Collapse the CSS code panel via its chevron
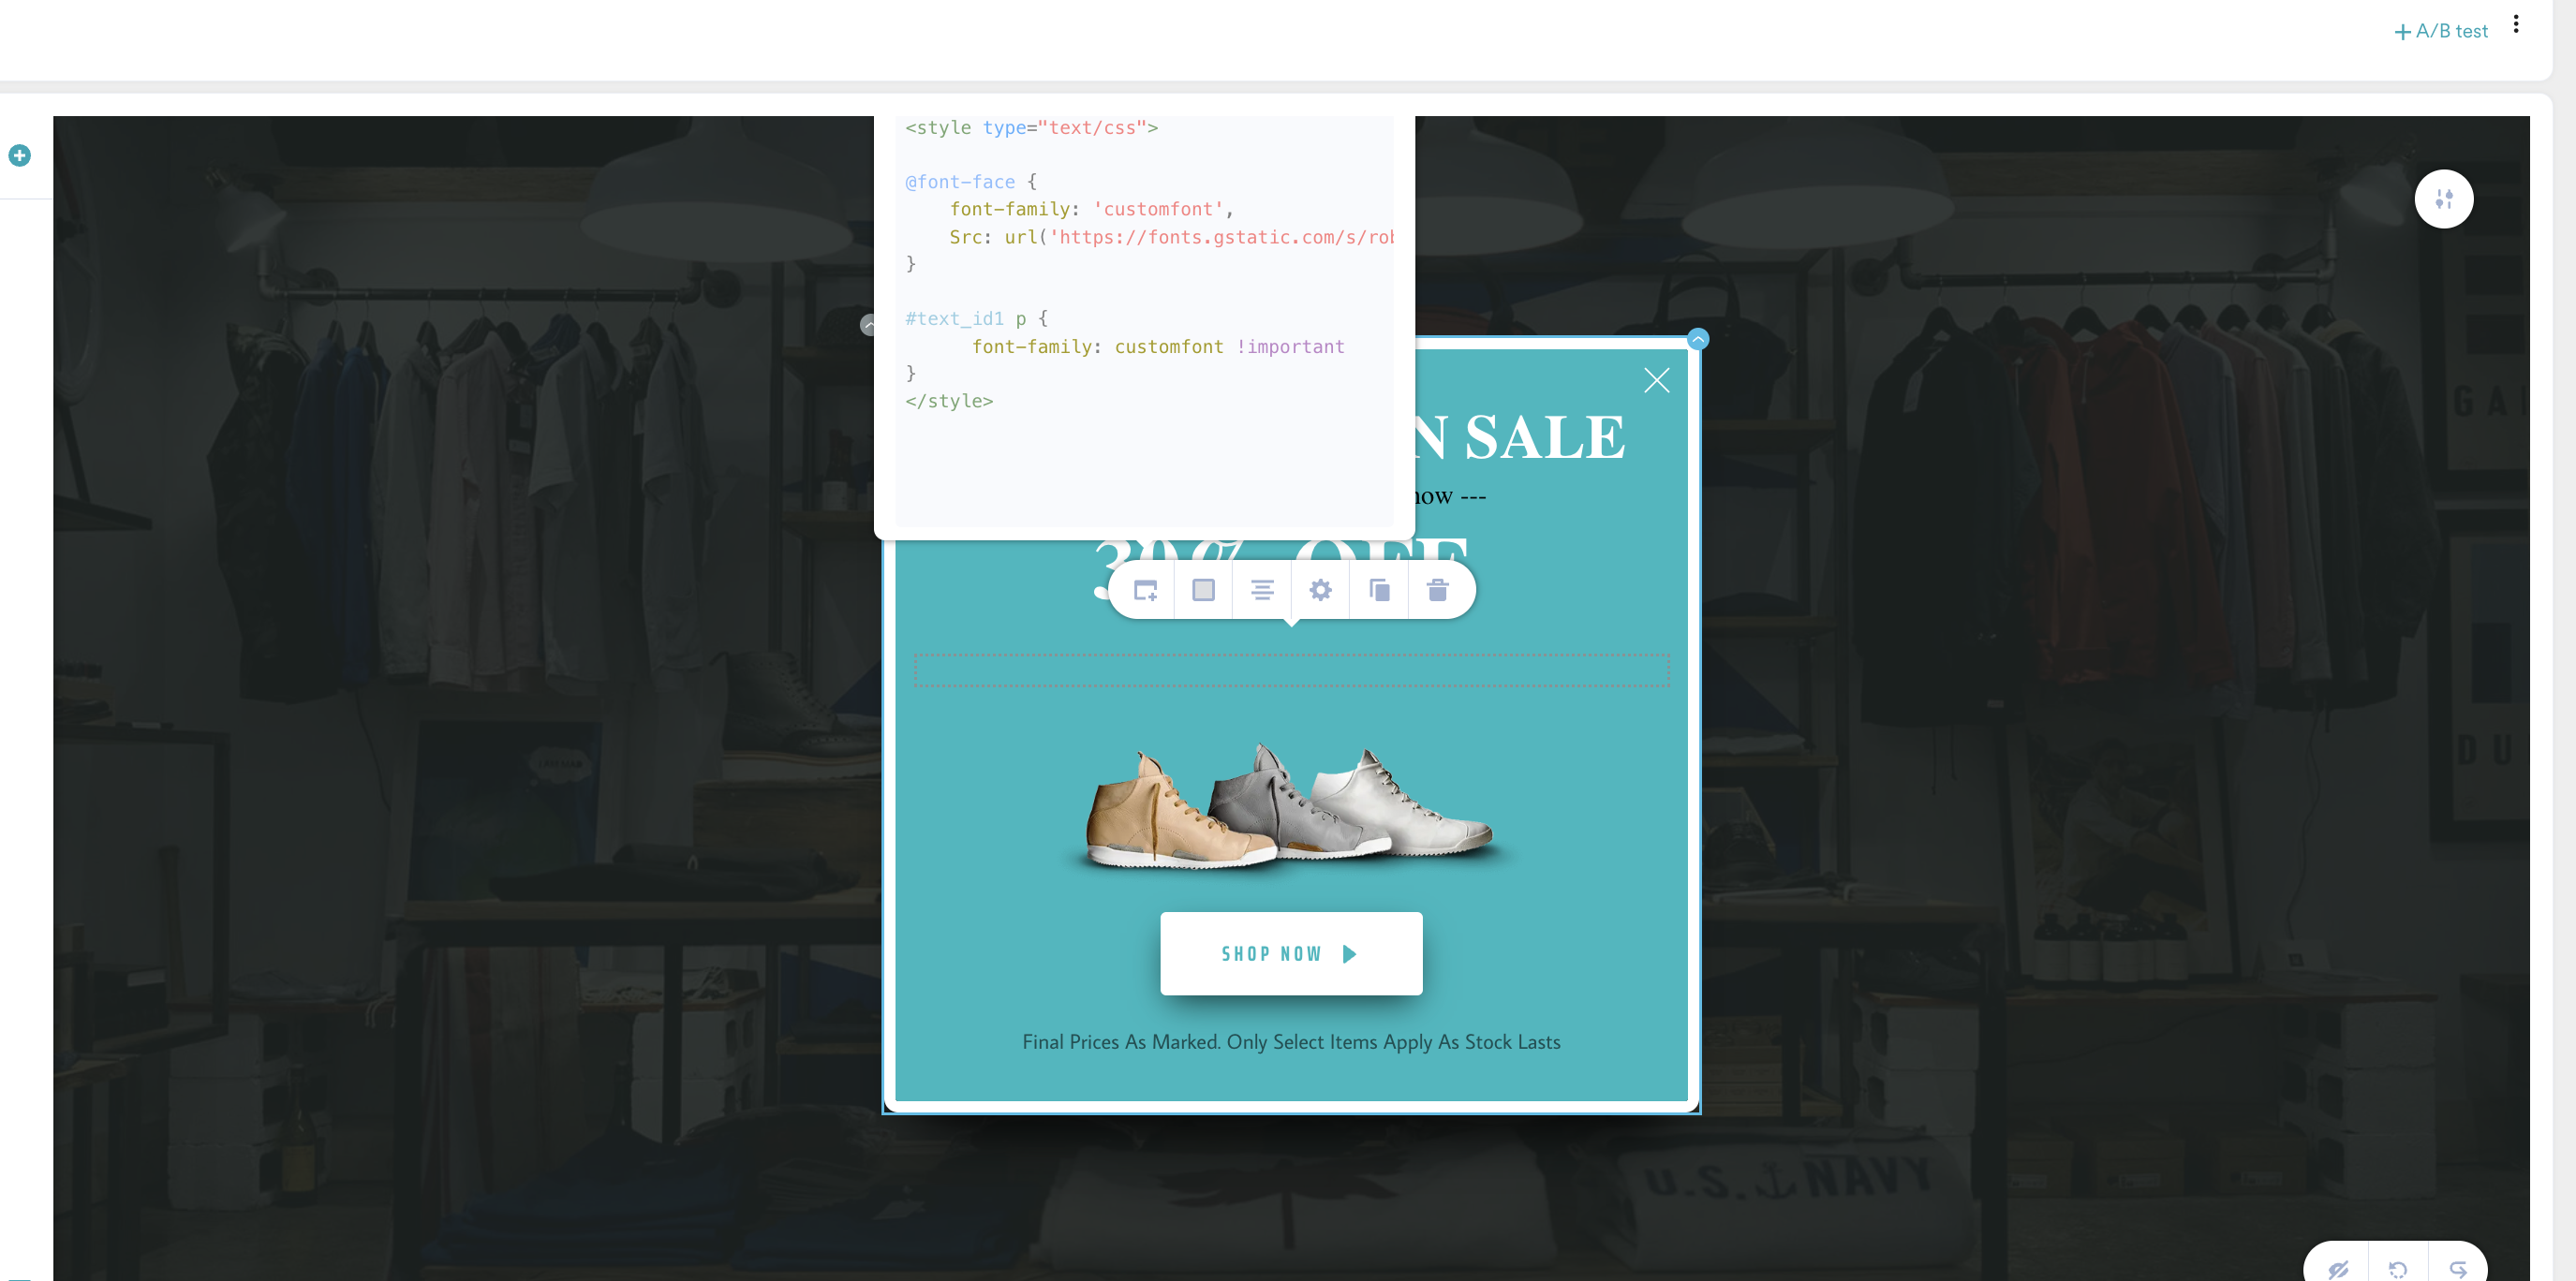The image size is (2576, 1281). pyautogui.click(x=868, y=324)
